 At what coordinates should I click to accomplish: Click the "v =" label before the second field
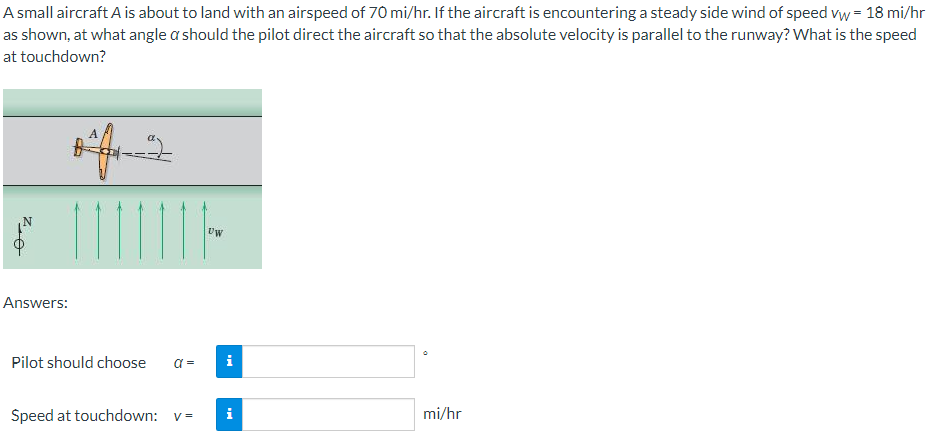[183, 415]
